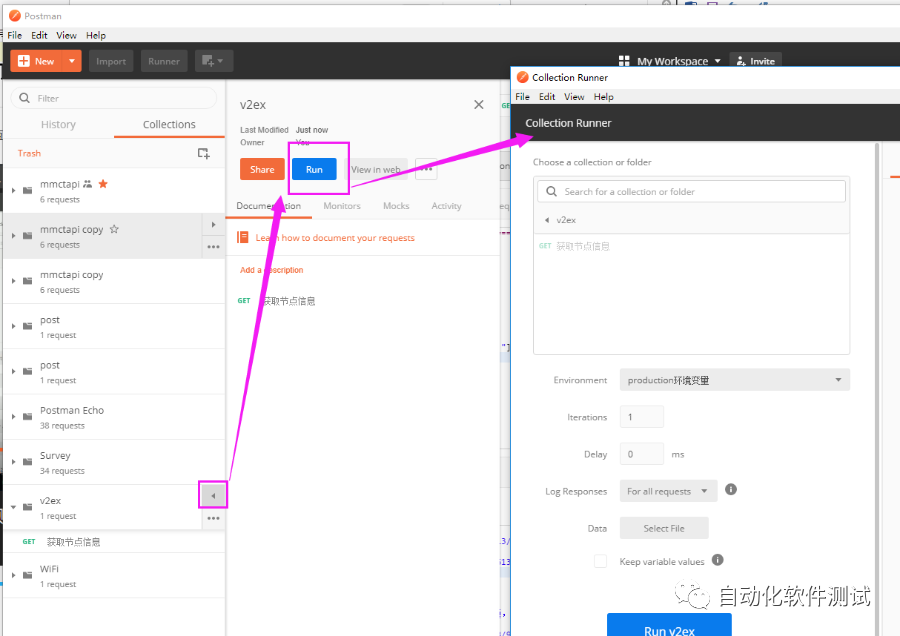The width and height of the screenshot is (900, 636).
Task: Open Runner from the Postman toolbar
Action: pyautogui.click(x=164, y=61)
